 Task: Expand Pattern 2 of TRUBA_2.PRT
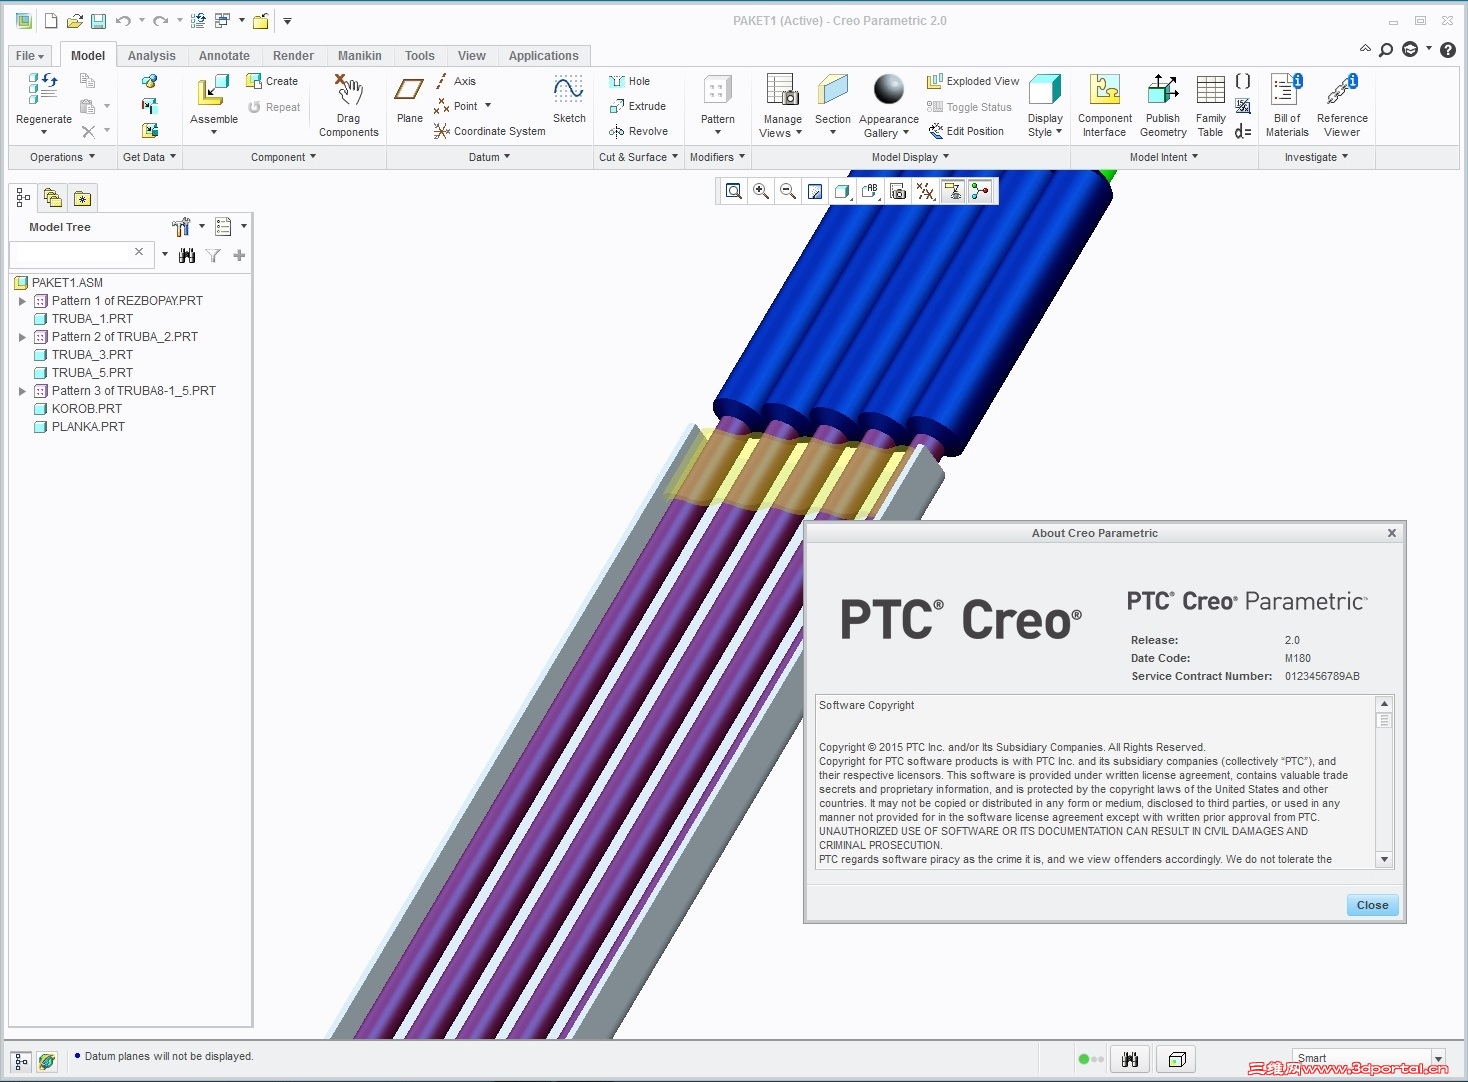22,337
